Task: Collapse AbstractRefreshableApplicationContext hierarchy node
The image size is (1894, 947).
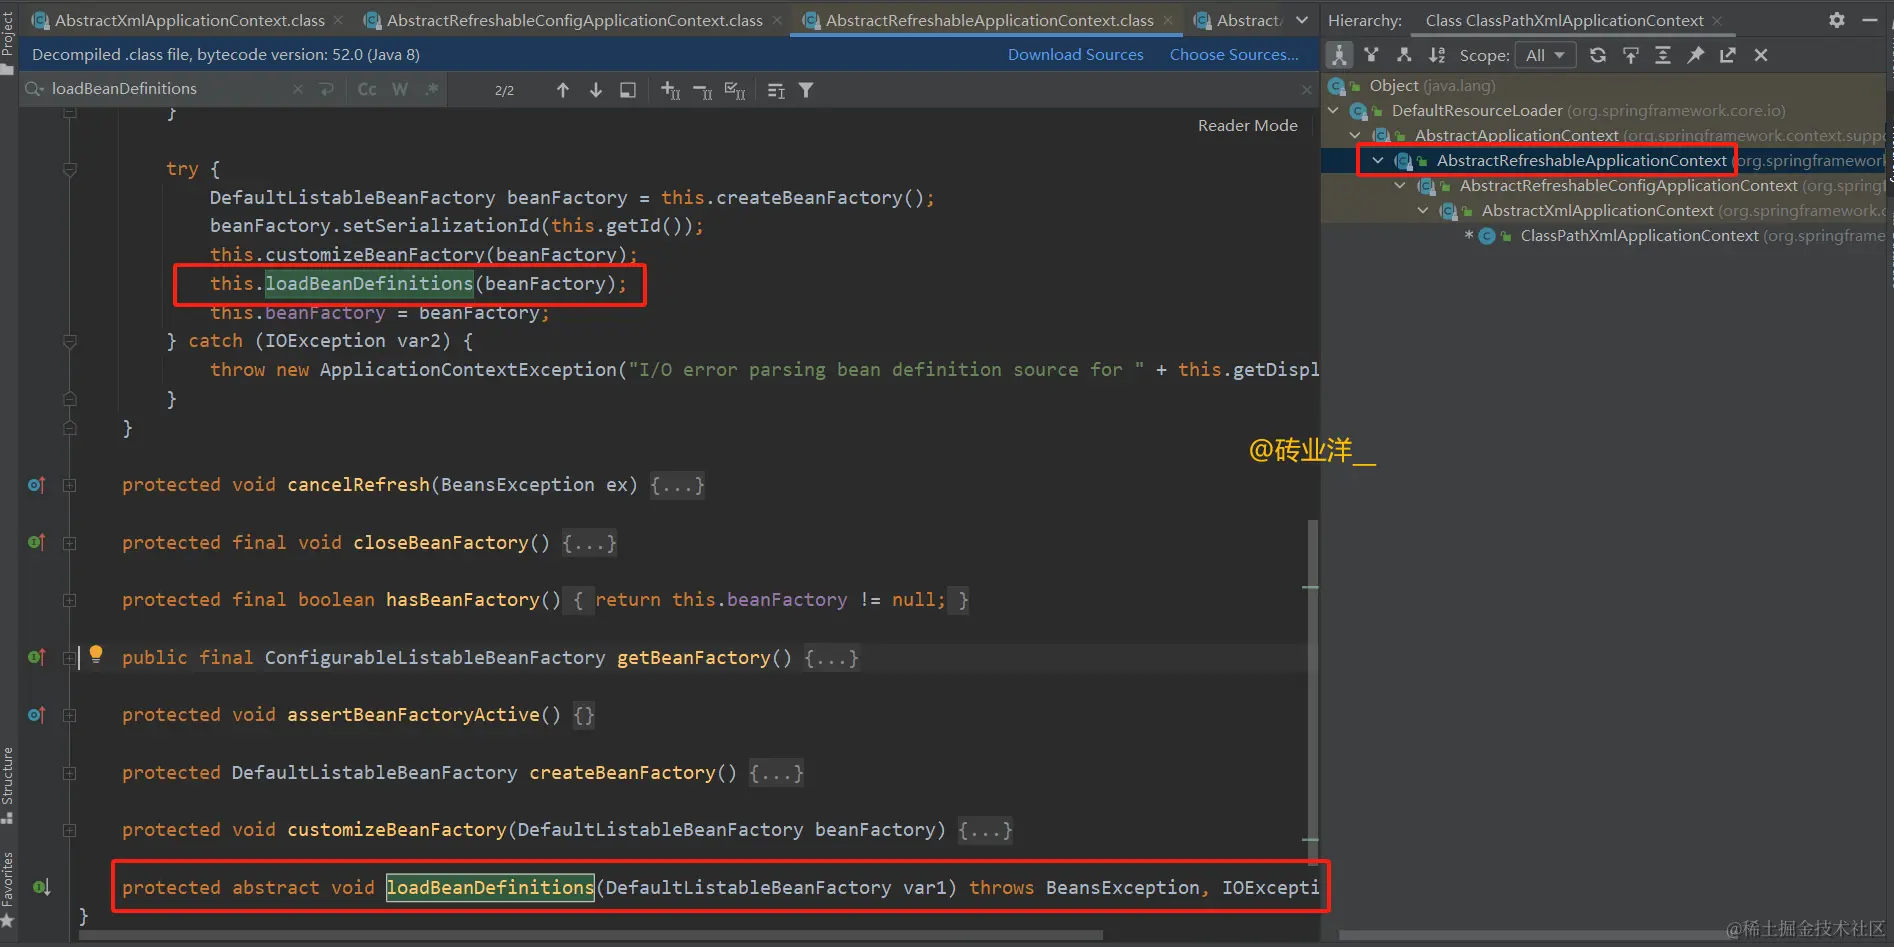Action: [1378, 160]
